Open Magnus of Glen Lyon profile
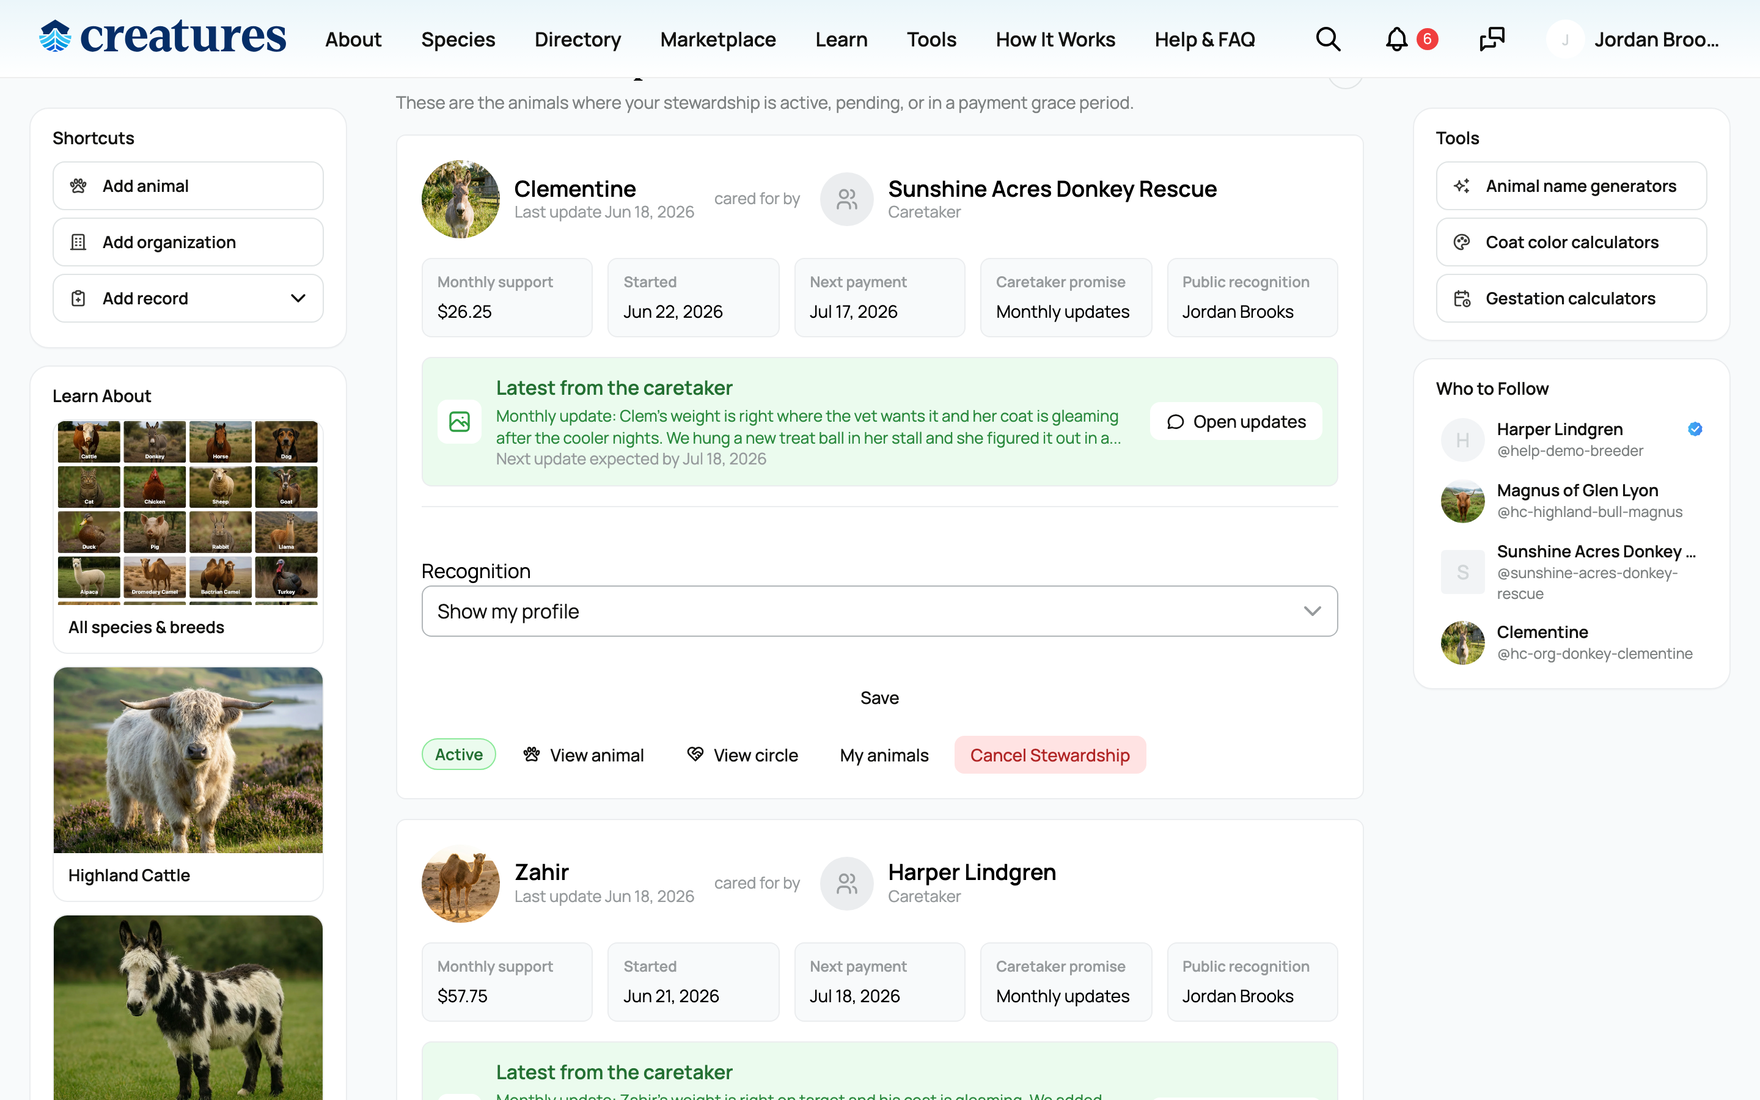 [x=1577, y=490]
